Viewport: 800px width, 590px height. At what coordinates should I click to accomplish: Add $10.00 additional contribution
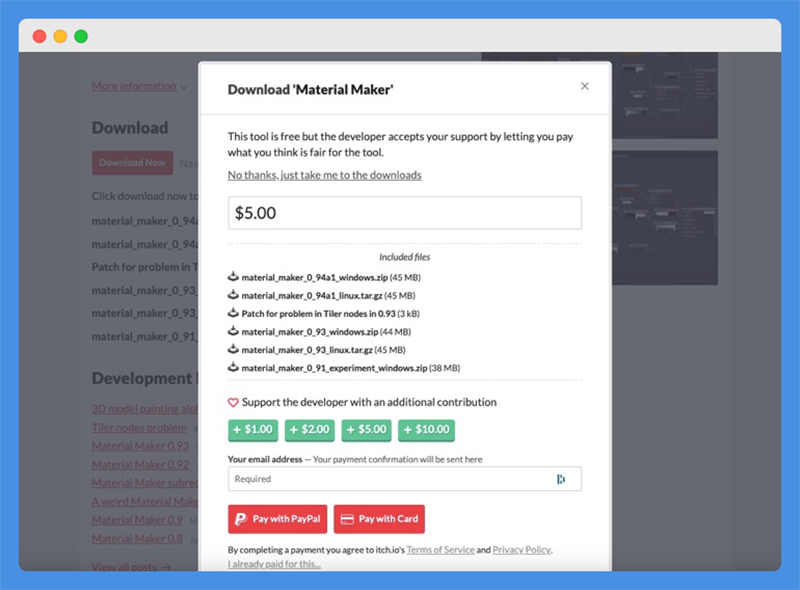[x=427, y=430]
